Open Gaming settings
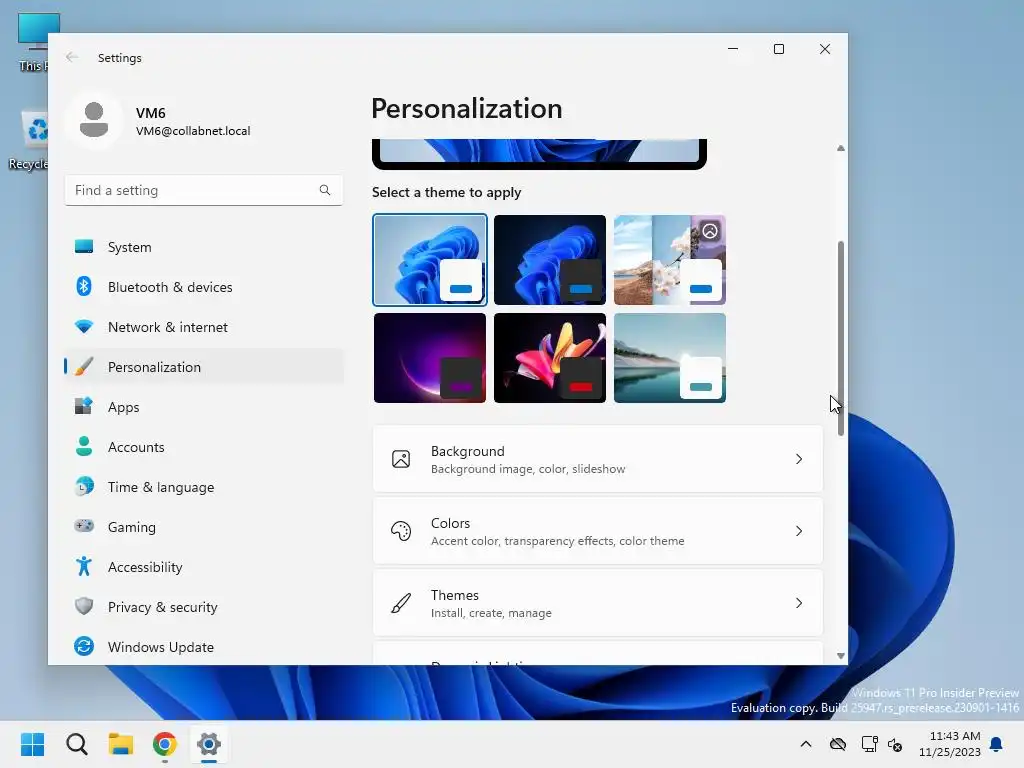This screenshot has height=768, width=1024. click(x=204, y=526)
